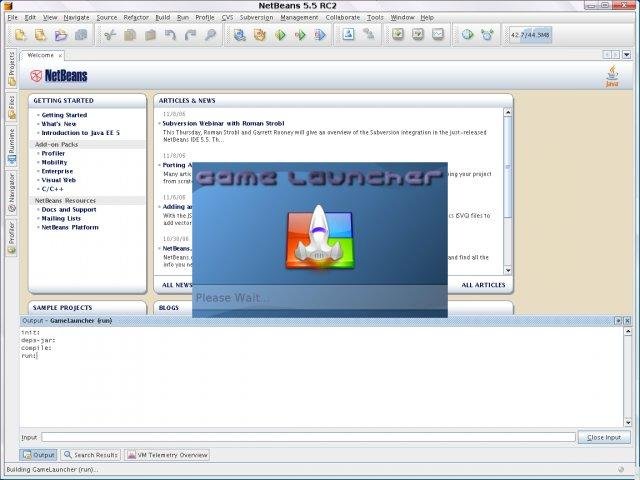Image resolution: width=640 pixels, height=480 pixels.
Task: Click articles list scroll-up arrow
Action: coord(508,112)
